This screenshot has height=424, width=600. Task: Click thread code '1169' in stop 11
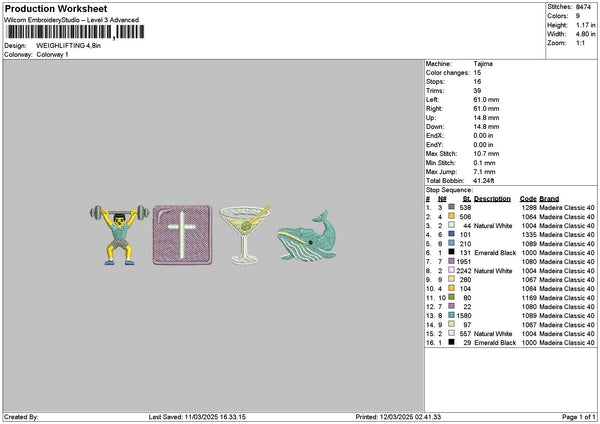click(x=530, y=298)
